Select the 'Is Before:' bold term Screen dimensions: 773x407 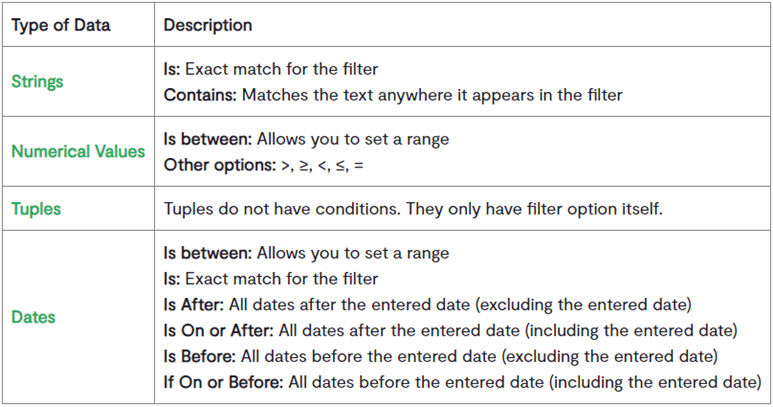click(200, 356)
